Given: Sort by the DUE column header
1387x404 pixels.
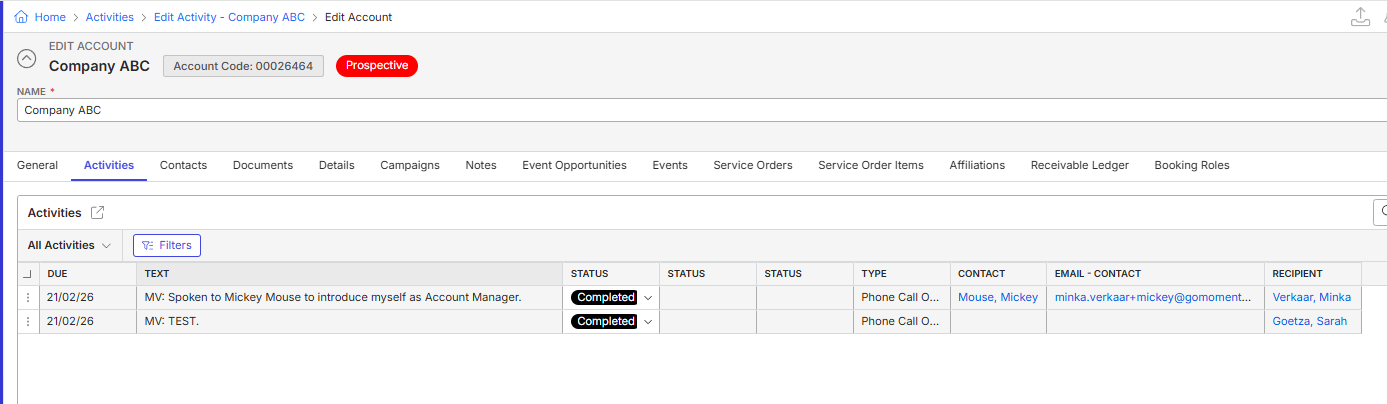Looking at the screenshot, I should coord(88,274).
